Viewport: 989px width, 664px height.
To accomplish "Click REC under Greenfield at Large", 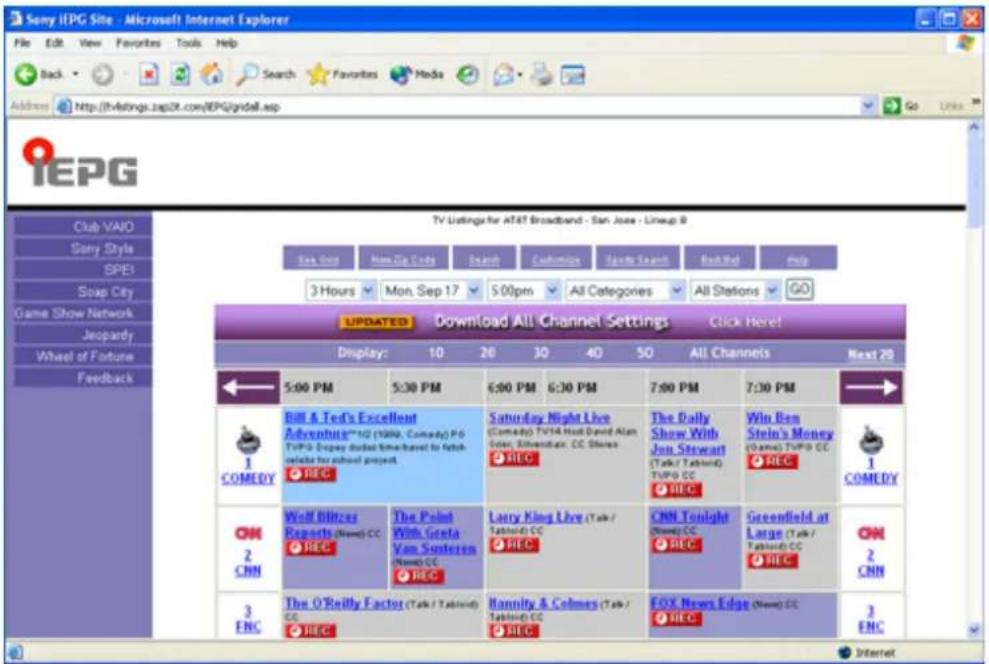I will tap(773, 561).
